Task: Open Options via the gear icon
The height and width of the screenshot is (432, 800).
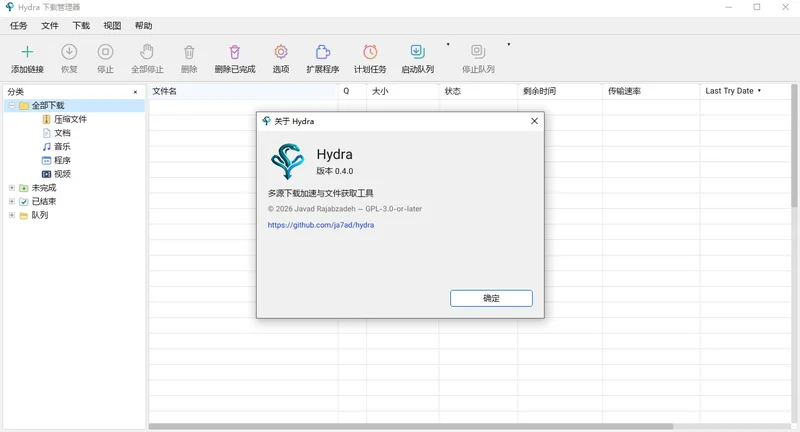Action: [281, 52]
